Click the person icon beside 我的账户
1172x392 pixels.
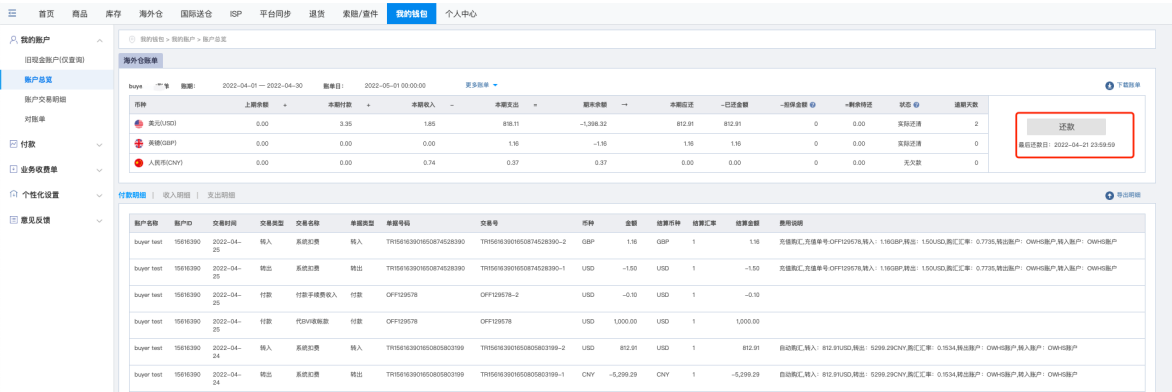click(13, 39)
